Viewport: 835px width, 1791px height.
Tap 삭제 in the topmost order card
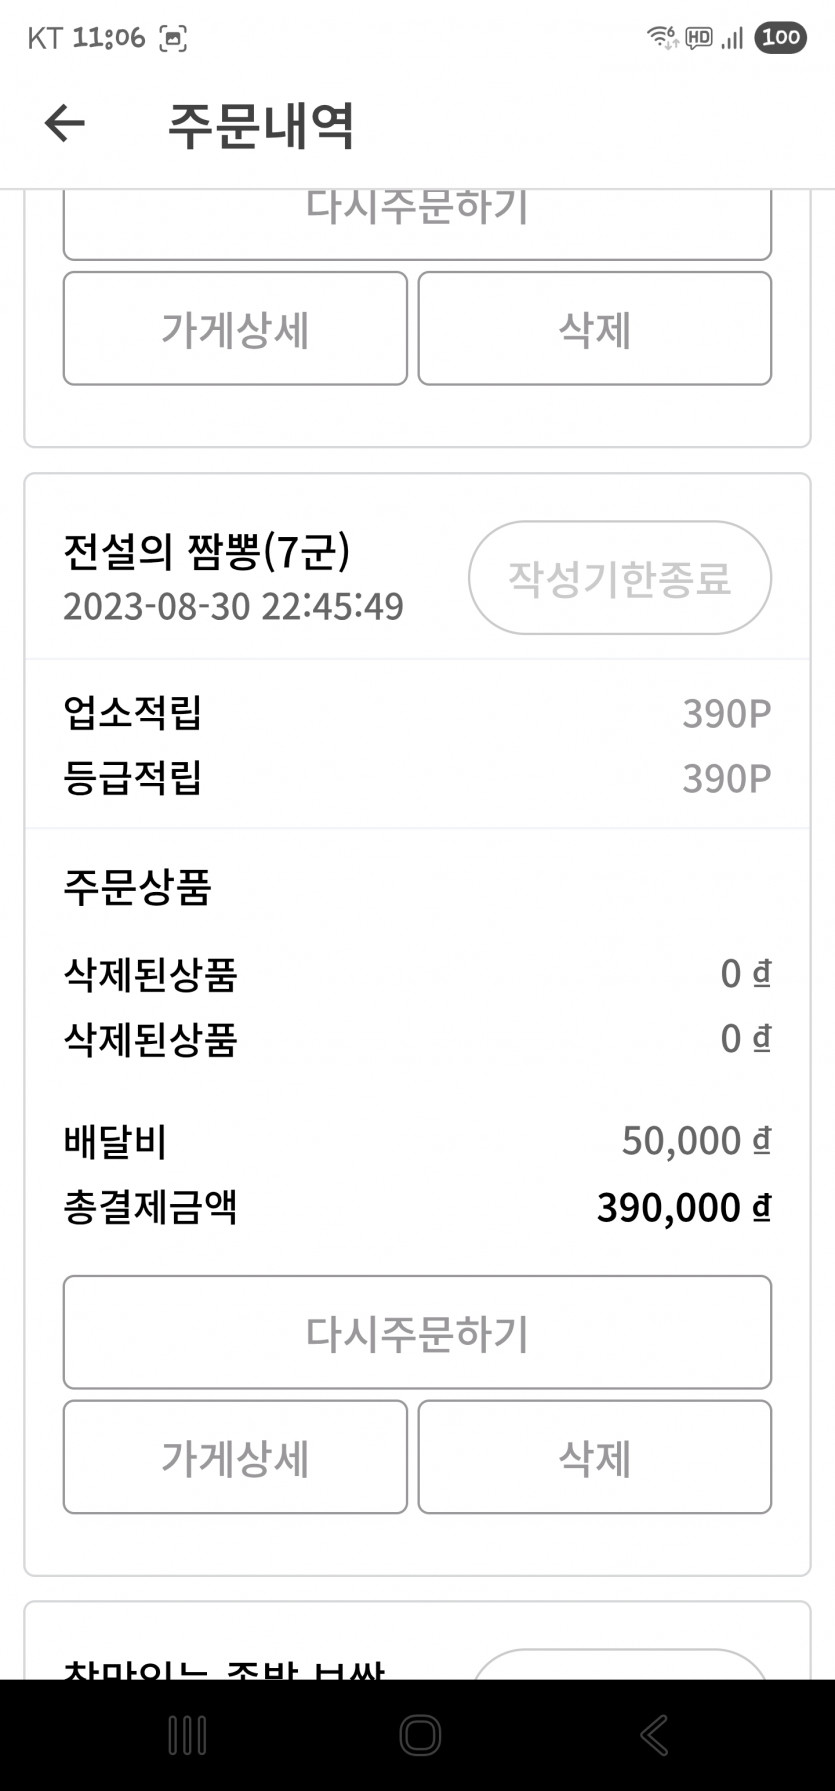tap(594, 329)
